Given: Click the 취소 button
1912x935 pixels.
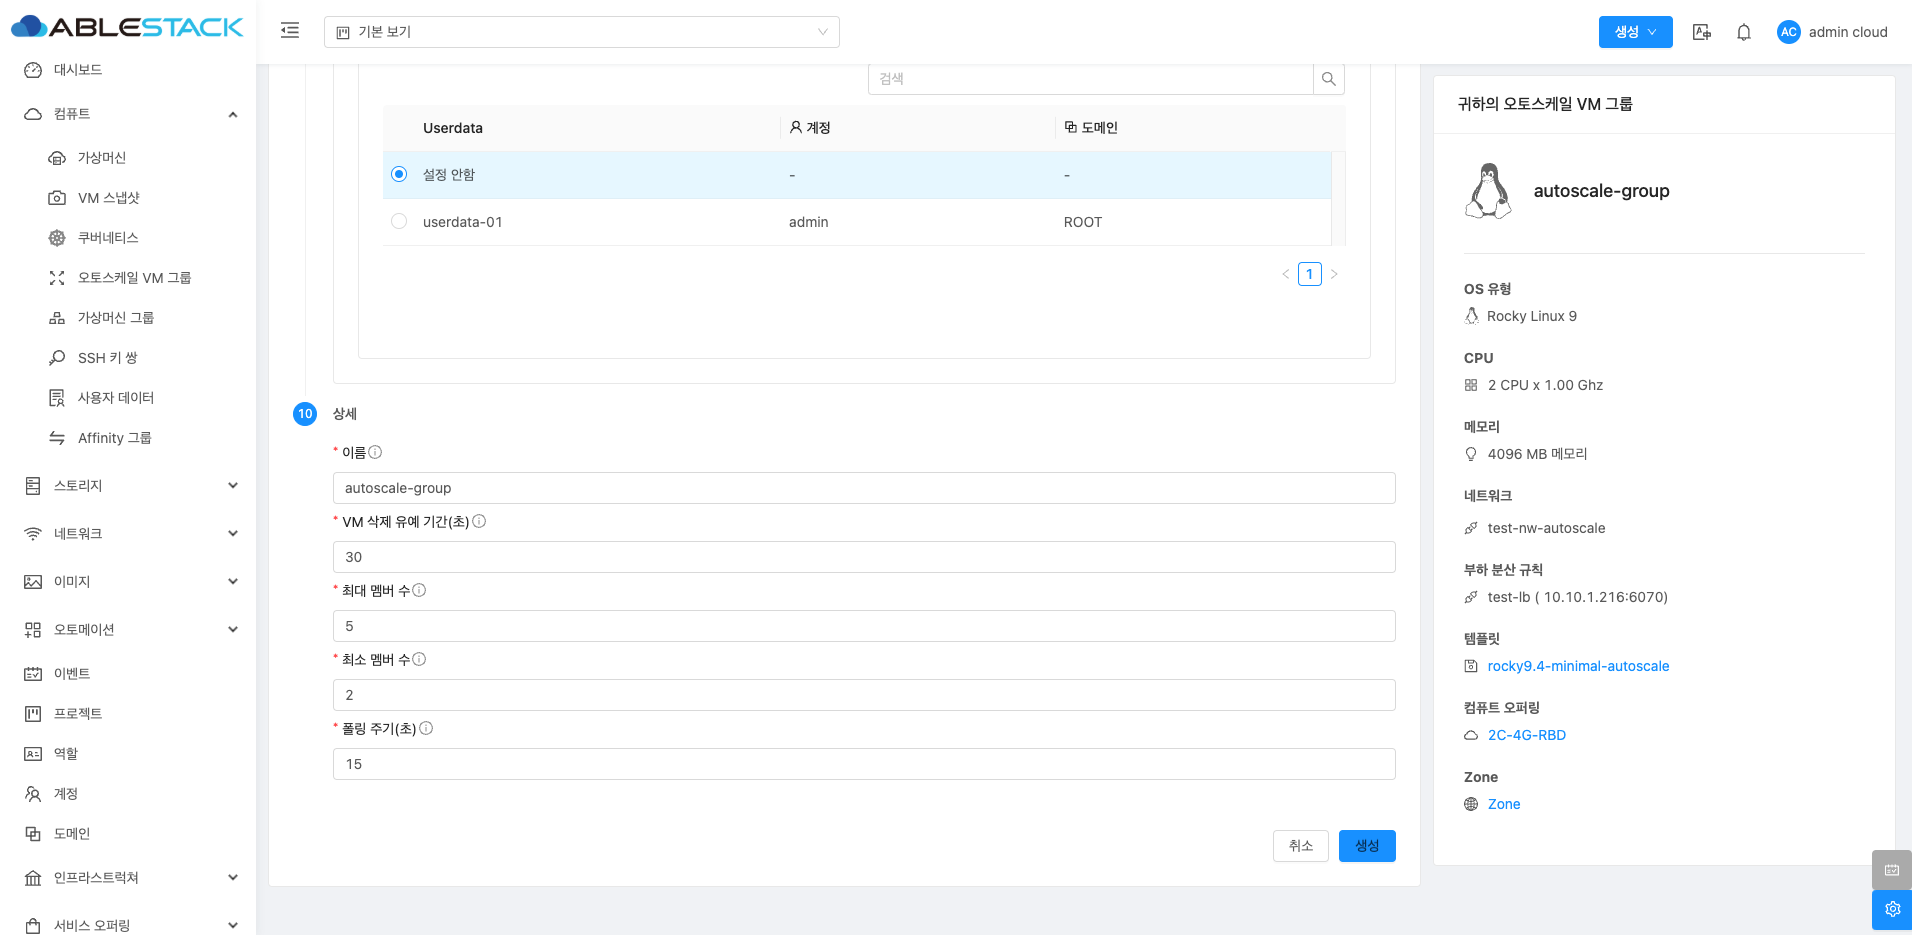Looking at the screenshot, I should 1300,846.
